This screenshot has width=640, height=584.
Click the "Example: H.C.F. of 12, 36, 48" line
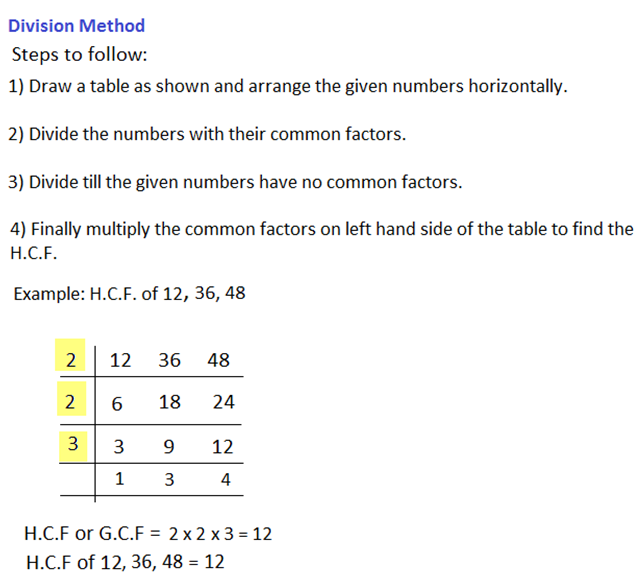click(x=130, y=294)
